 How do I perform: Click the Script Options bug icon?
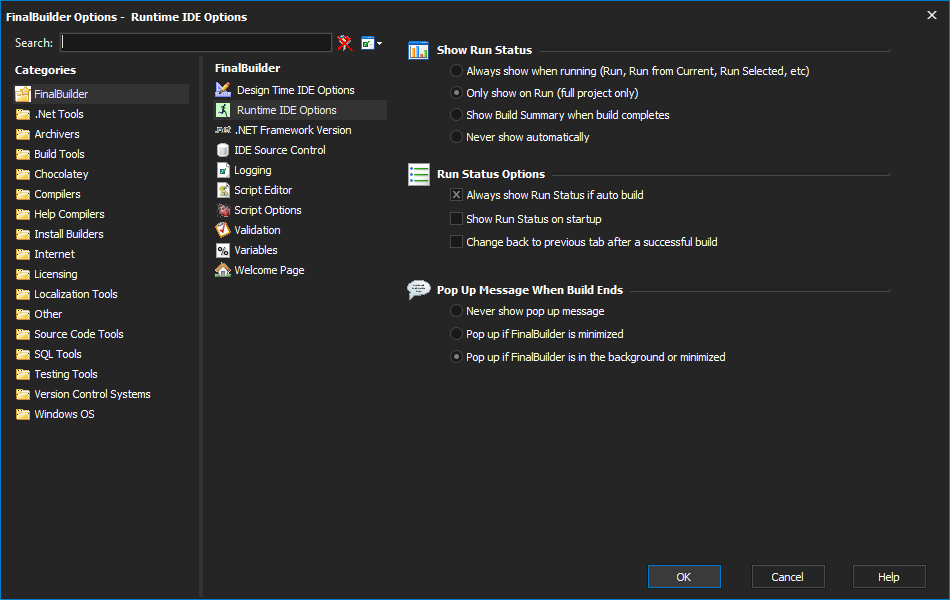pos(223,210)
